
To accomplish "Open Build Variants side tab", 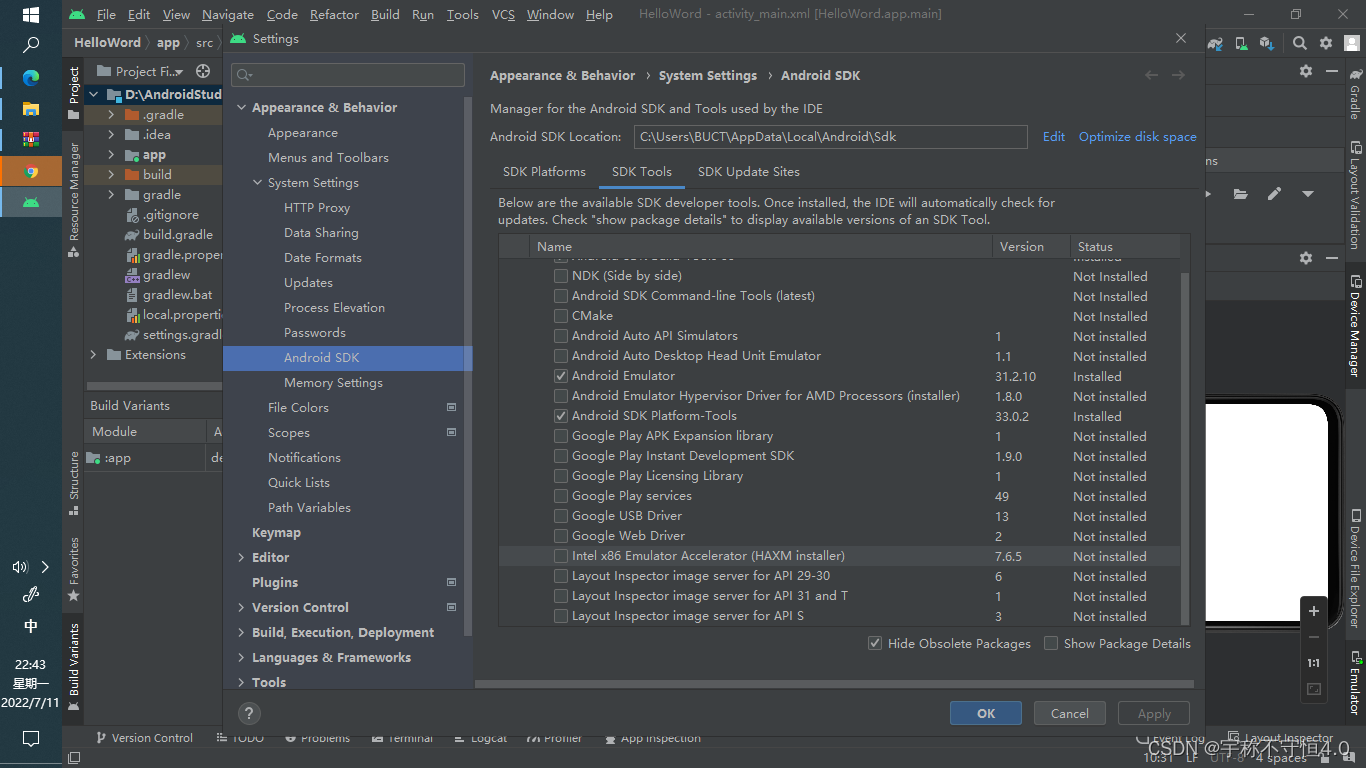I will coord(73,667).
